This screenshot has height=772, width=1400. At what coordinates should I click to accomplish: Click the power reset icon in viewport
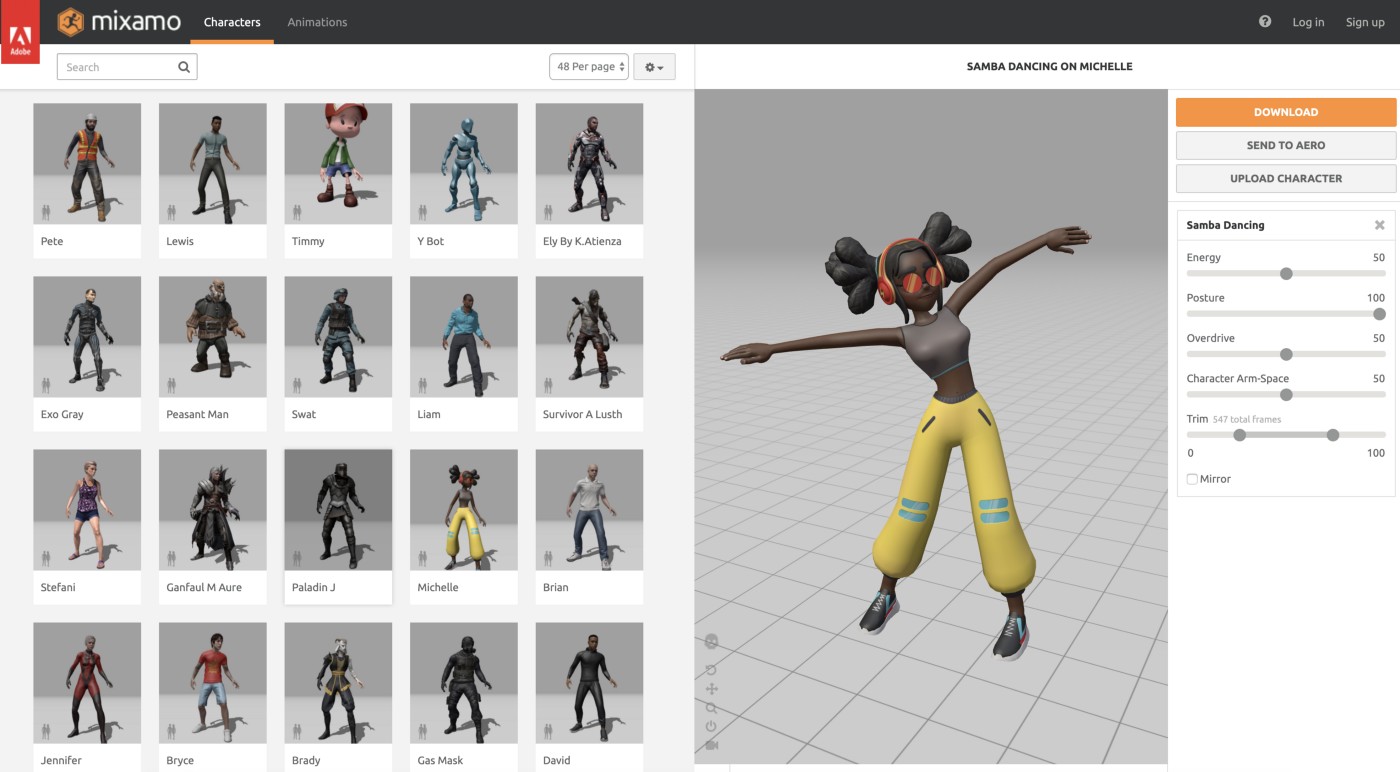pyautogui.click(x=712, y=727)
